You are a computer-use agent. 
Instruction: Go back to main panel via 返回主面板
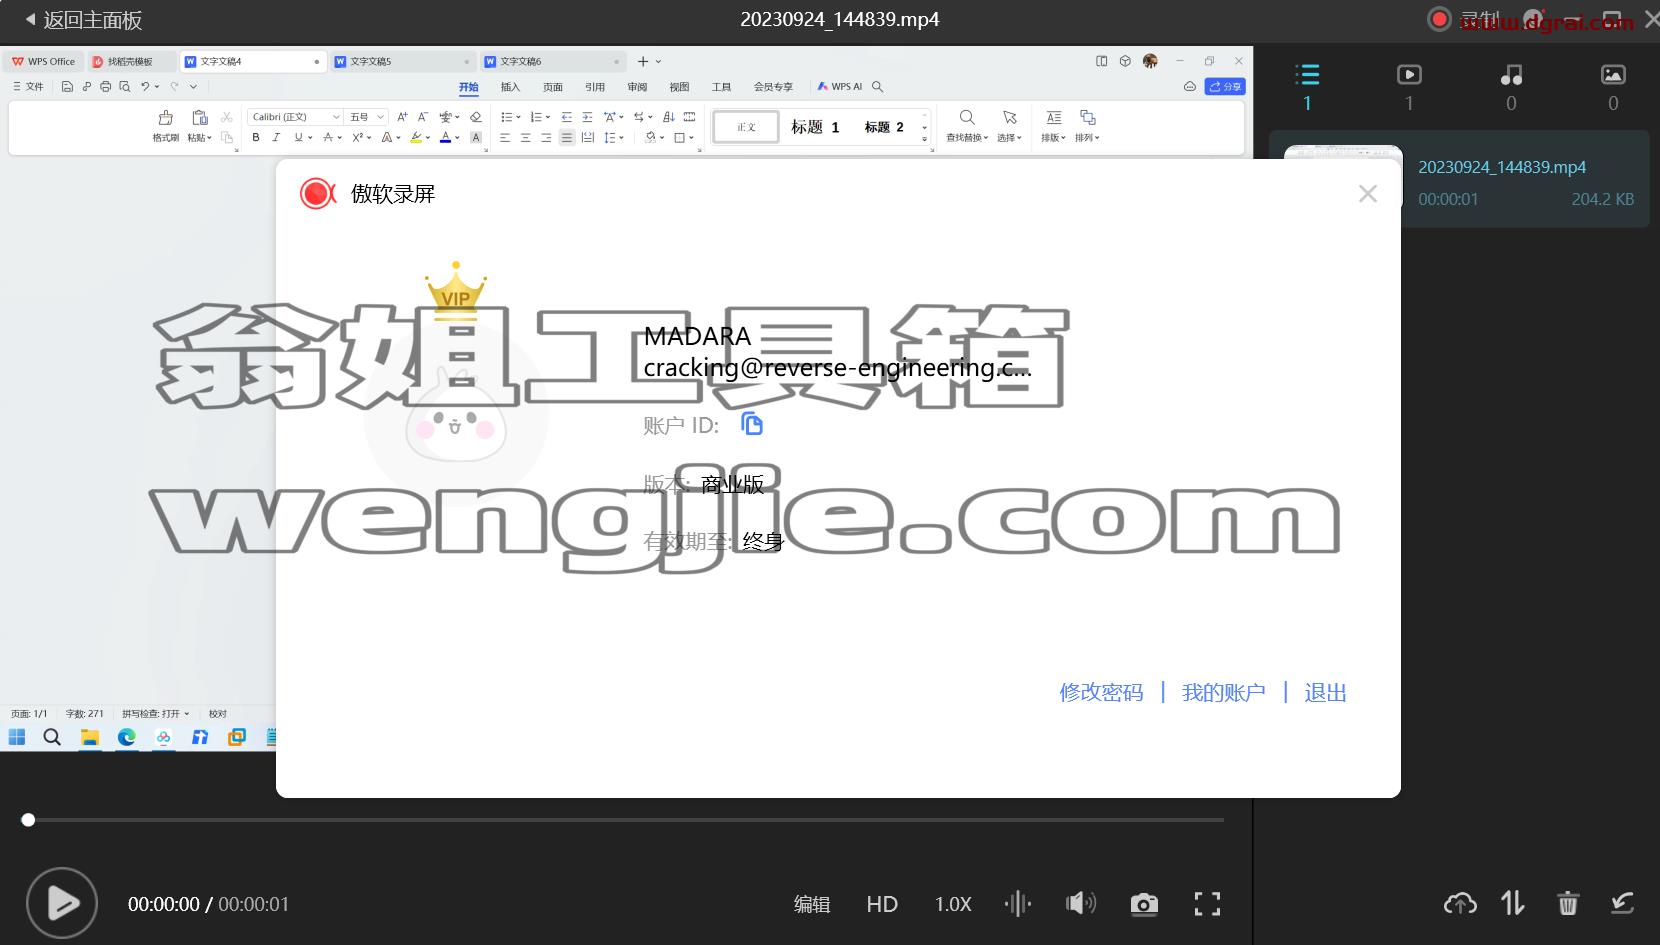click(83, 20)
